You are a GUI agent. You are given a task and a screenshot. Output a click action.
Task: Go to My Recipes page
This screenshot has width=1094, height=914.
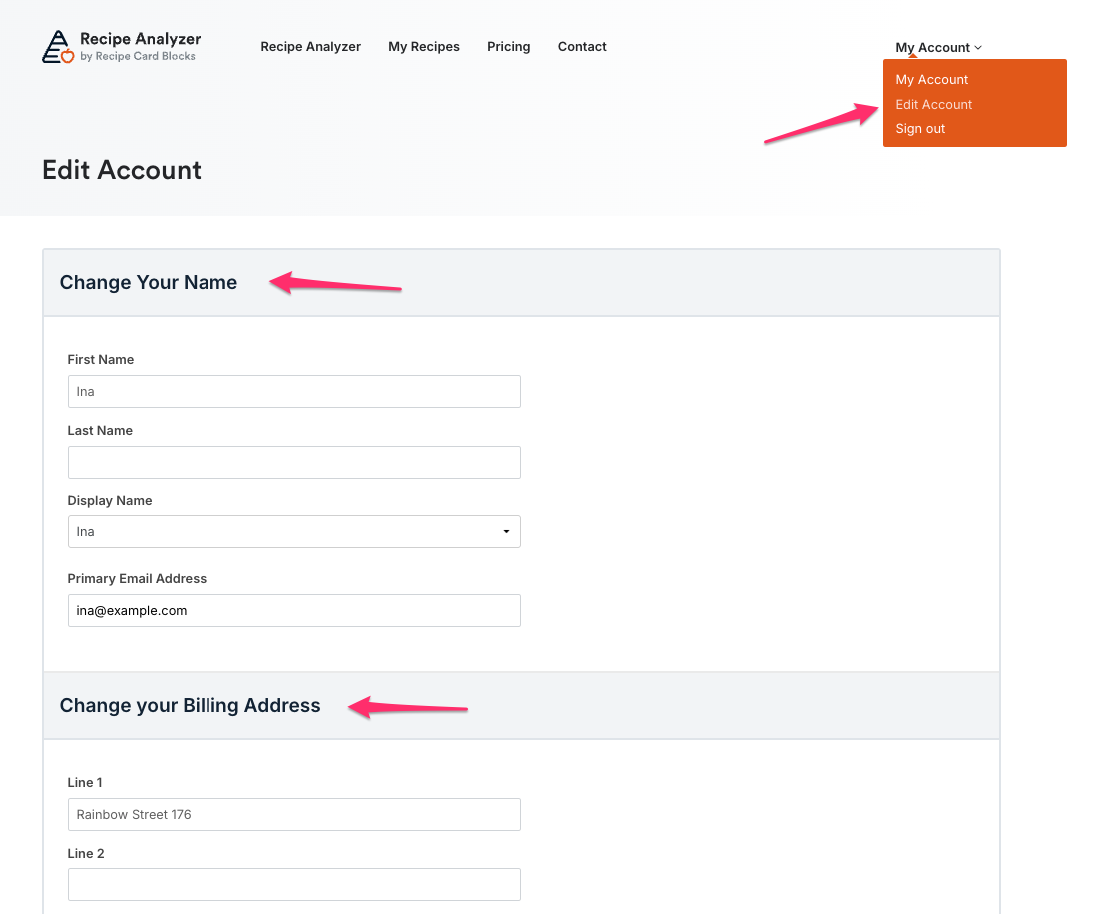pyautogui.click(x=424, y=47)
